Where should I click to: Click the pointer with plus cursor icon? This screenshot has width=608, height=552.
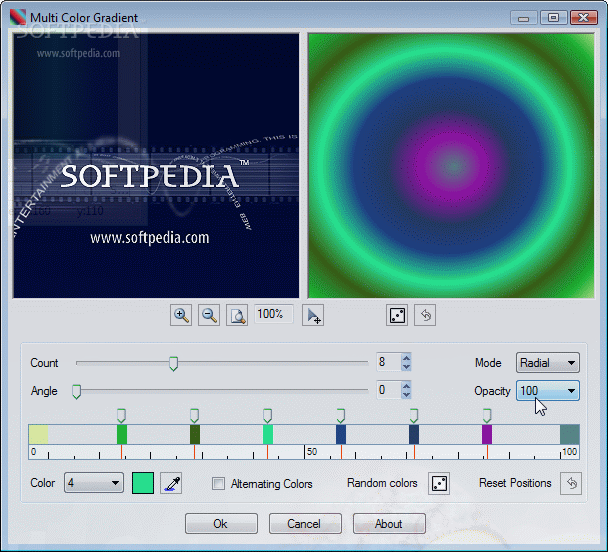point(313,315)
